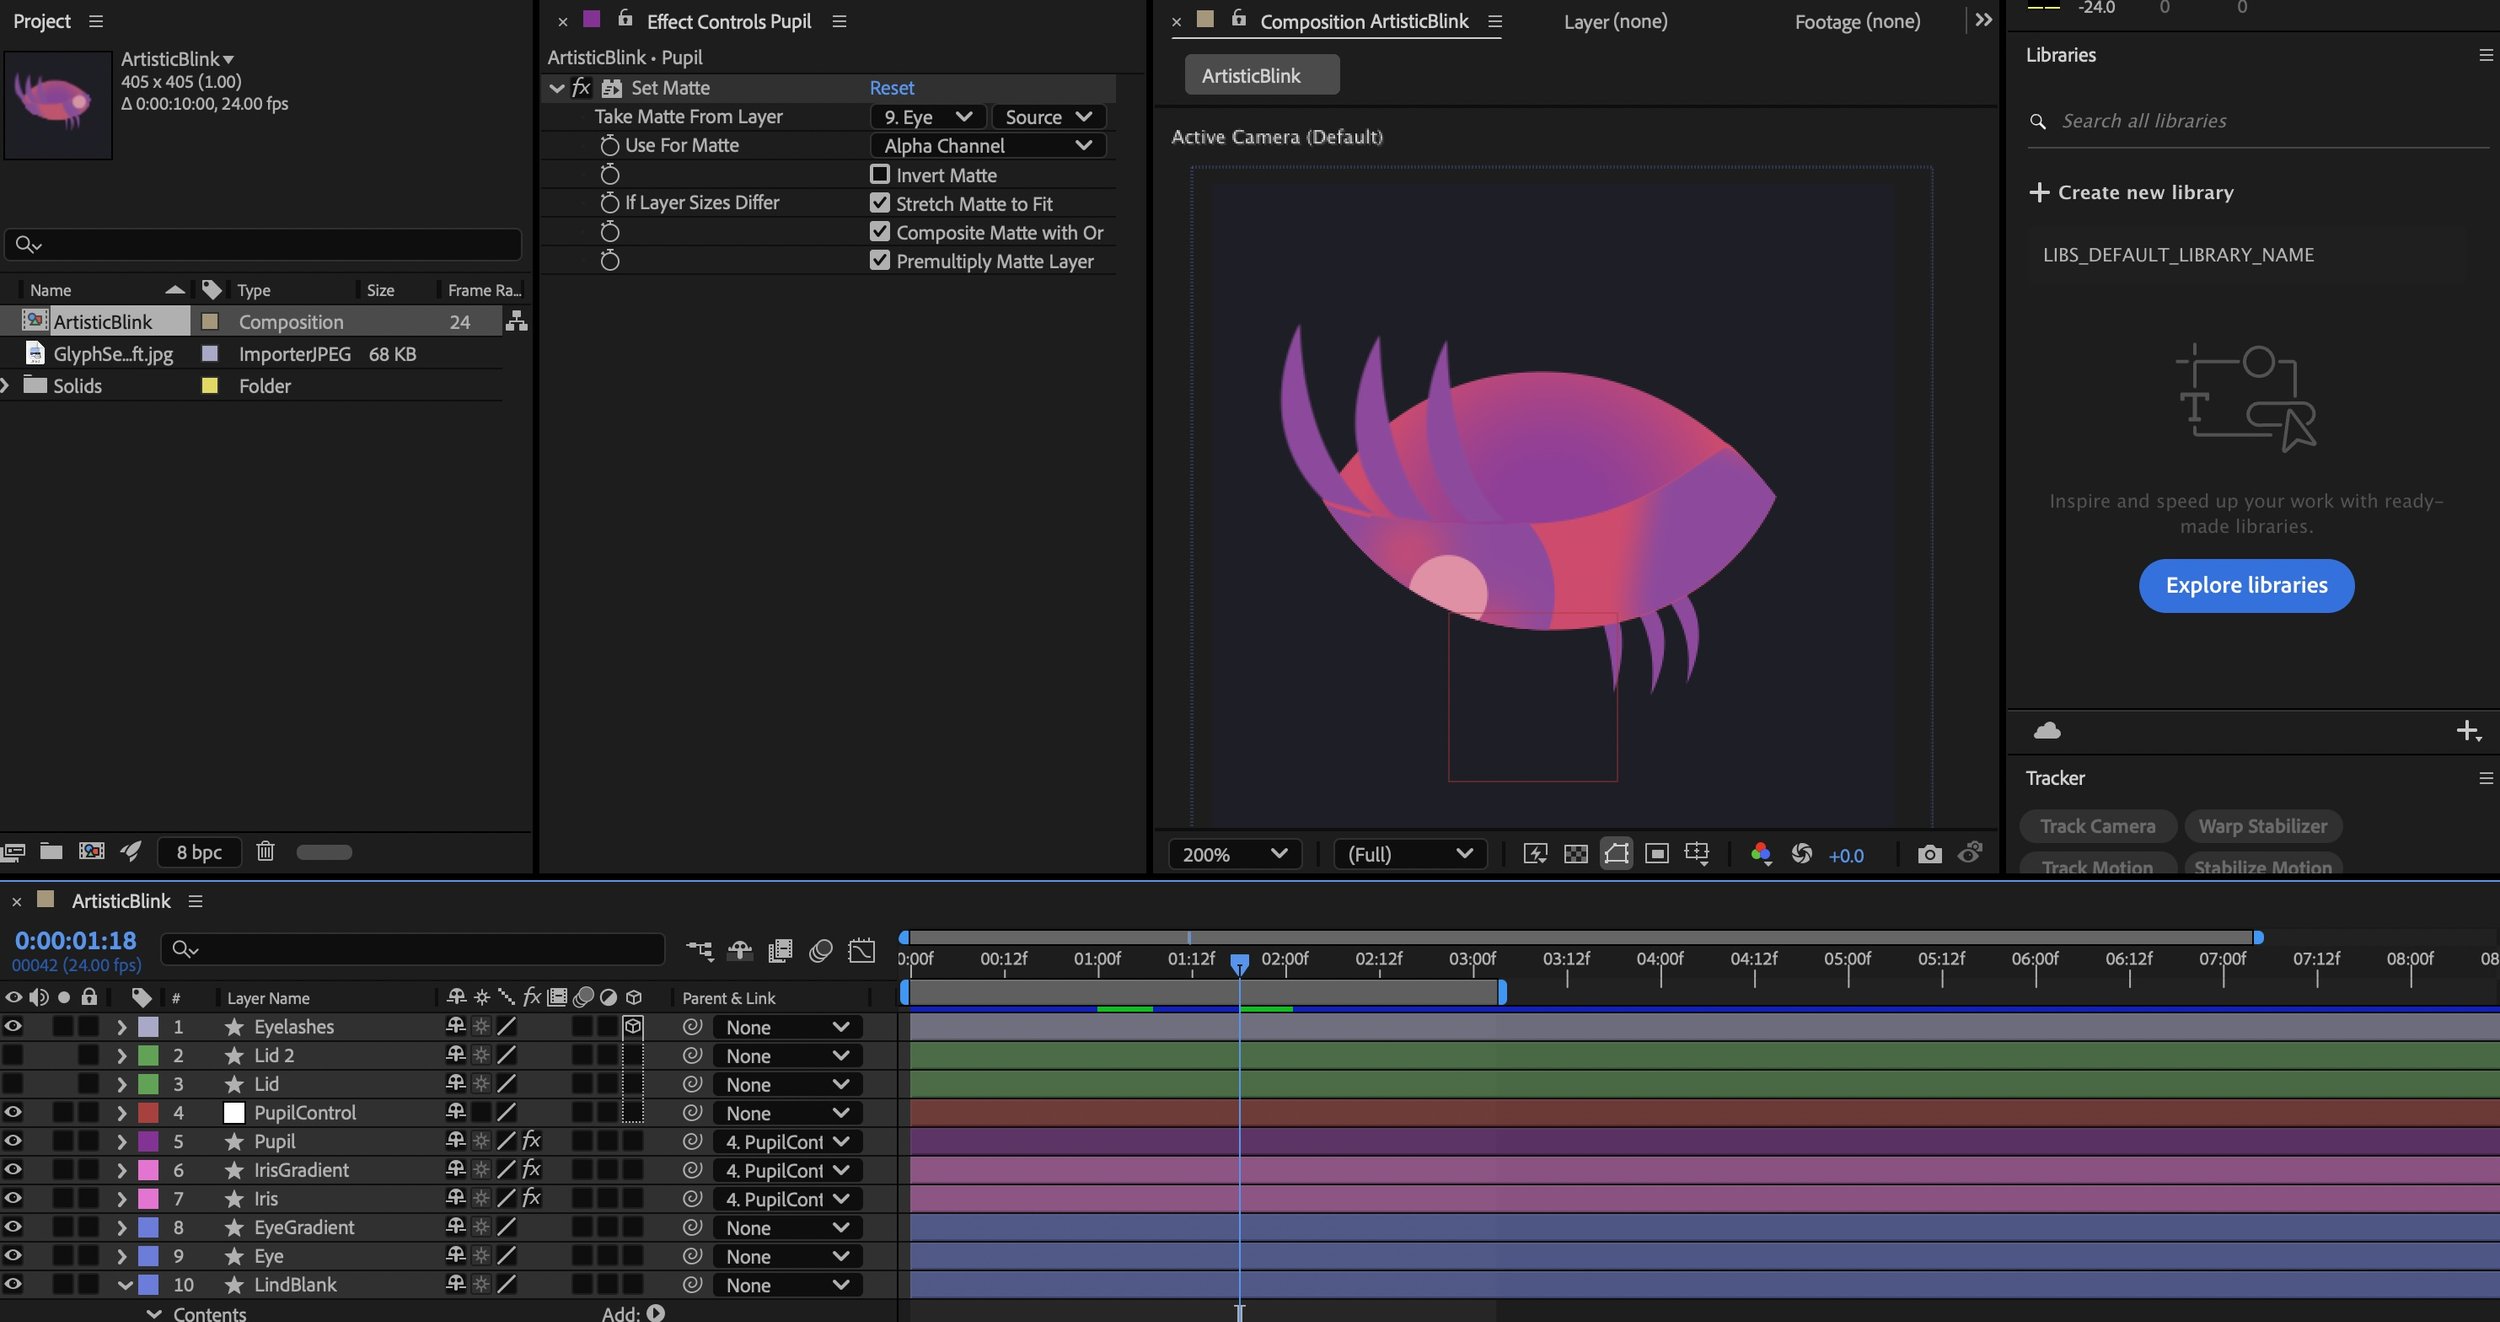The image size is (2500, 1322).
Task: Hide the Eyelashes layer with eye toggle
Action: point(13,1026)
